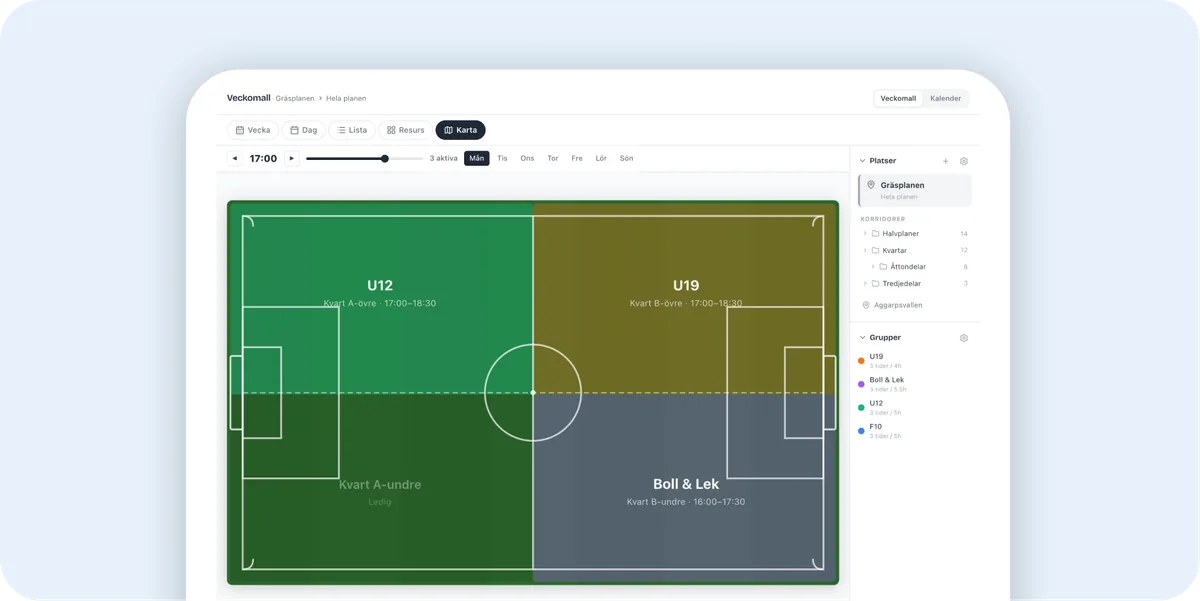The width and height of the screenshot is (1200, 601).
Task: Step time forward with right arrow
Action: click(292, 158)
